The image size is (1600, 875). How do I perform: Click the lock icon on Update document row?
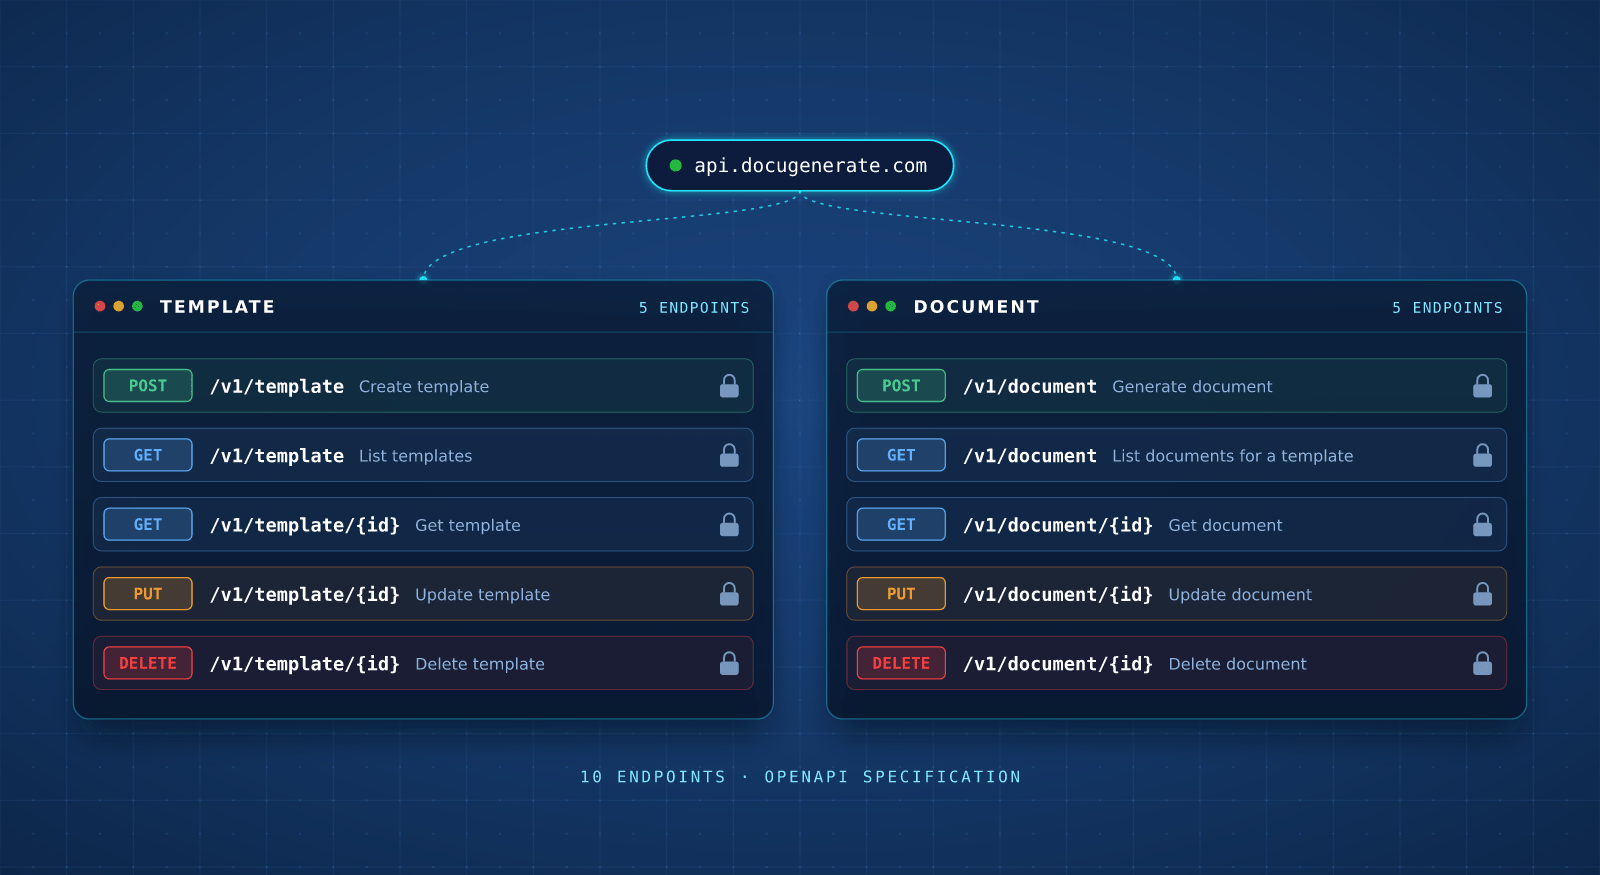point(1483,594)
